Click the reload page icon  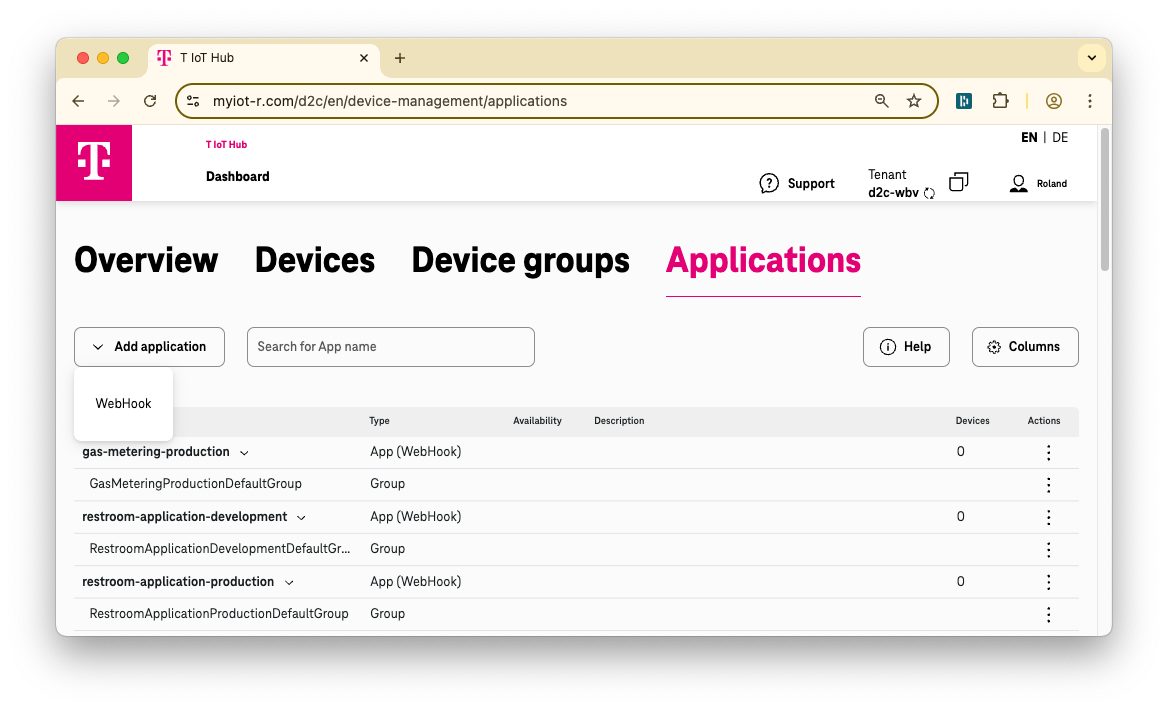pos(150,101)
